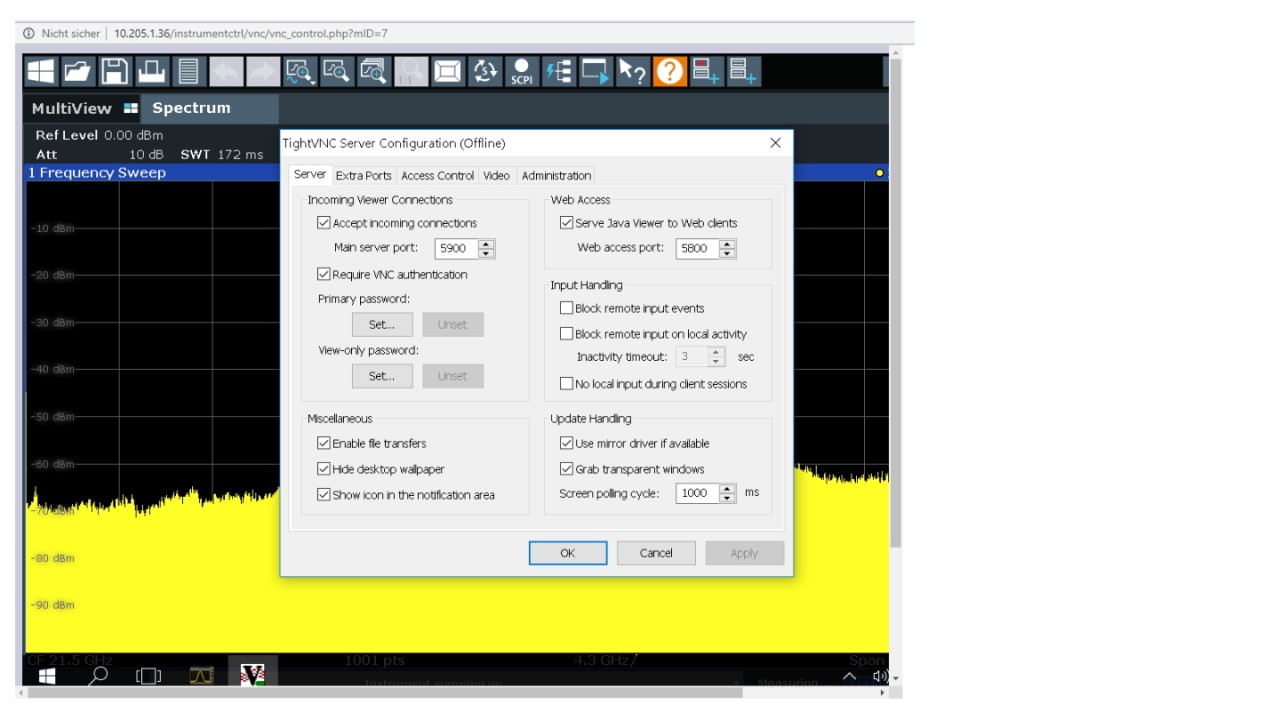This screenshot has width=1280, height=720.
Task: Click the Windows logo icon in the analyzer toolbar
Action: pyautogui.click(x=41, y=71)
